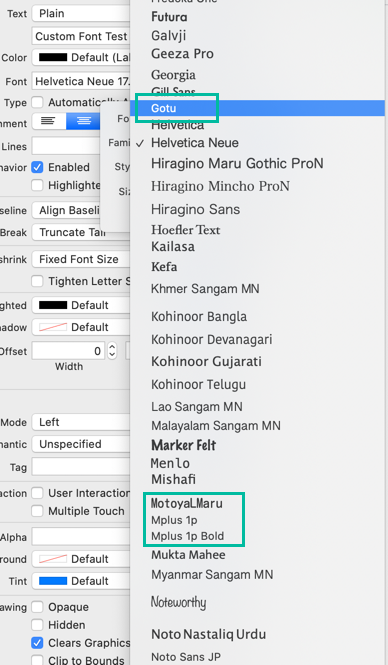Select Kohinoor Telugu
The height and width of the screenshot is (665, 388).
click(198, 385)
